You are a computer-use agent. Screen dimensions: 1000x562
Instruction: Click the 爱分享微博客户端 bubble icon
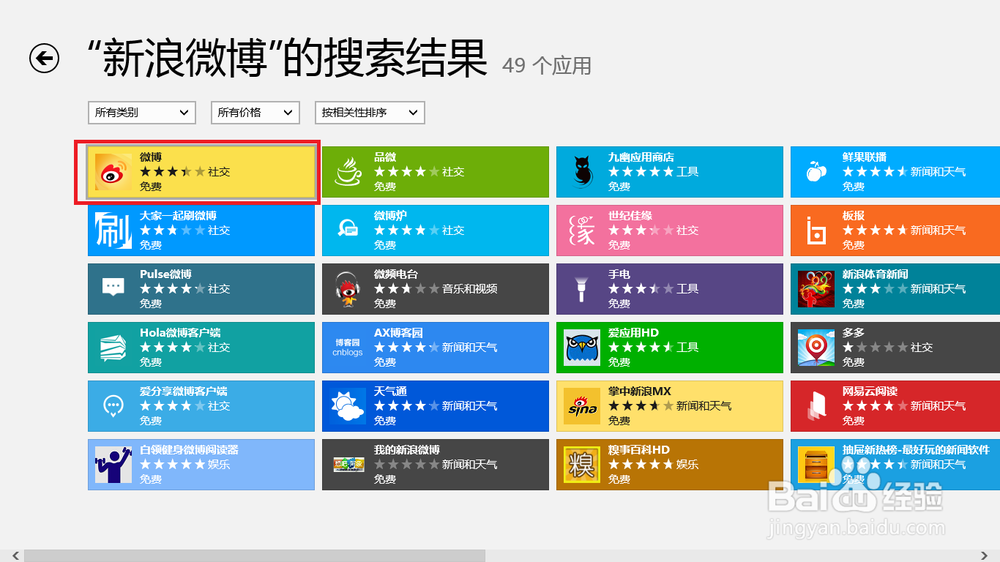(x=113, y=406)
